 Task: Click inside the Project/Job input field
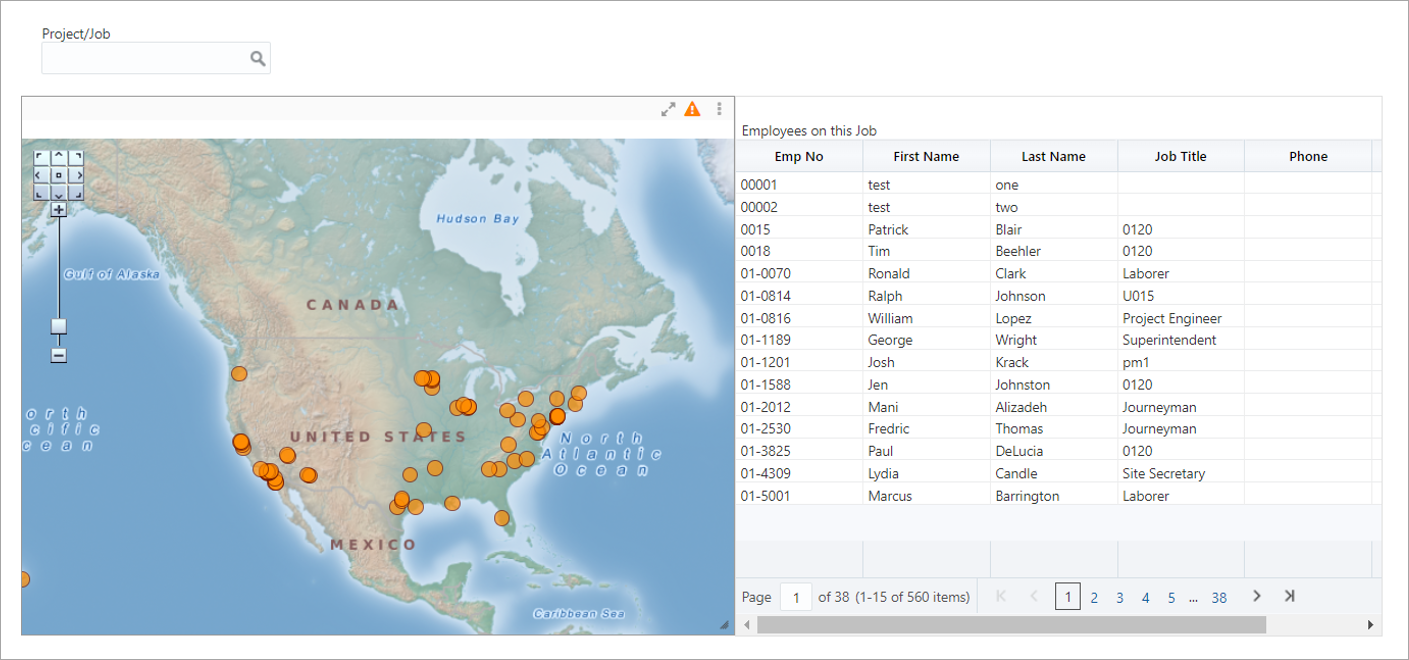point(140,58)
